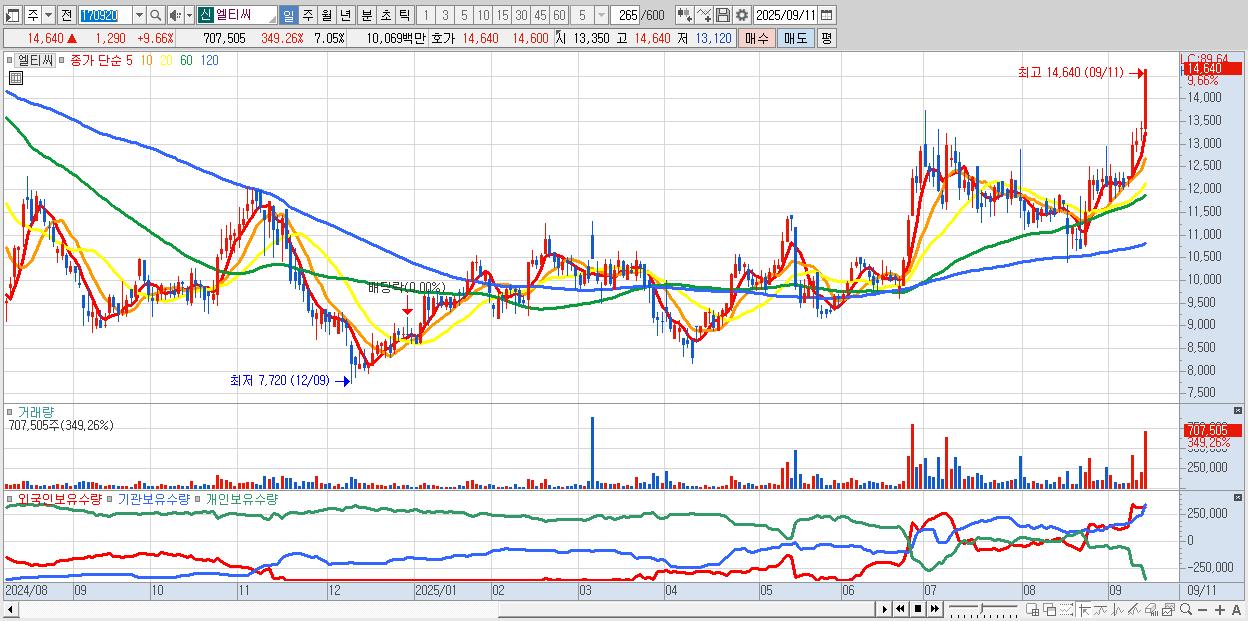This screenshot has width=1248, height=621.
Task: Open the speaker options dropdown arrow
Action: point(189,15)
